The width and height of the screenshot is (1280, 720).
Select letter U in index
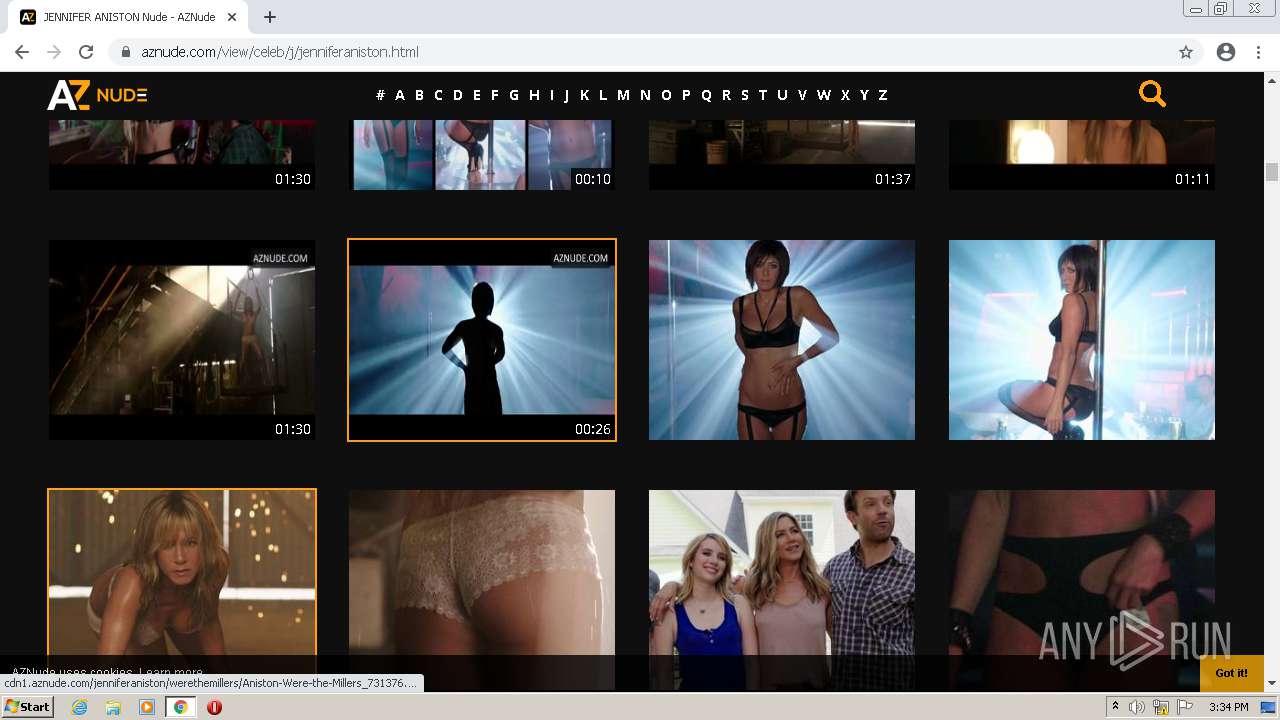click(x=782, y=95)
